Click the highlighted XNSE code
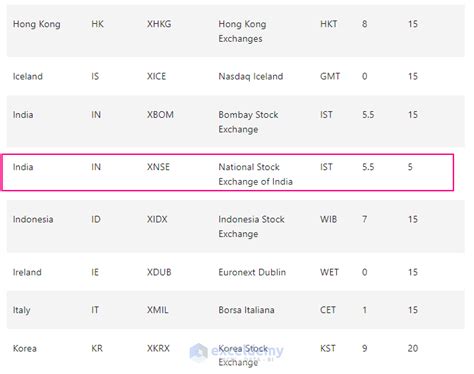The width and height of the screenshot is (474, 374). tap(158, 167)
